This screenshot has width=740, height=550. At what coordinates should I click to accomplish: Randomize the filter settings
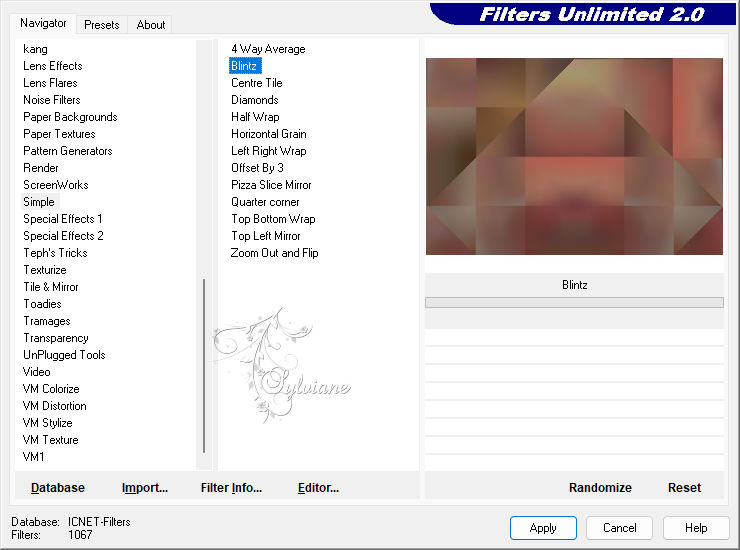(x=600, y=487)
